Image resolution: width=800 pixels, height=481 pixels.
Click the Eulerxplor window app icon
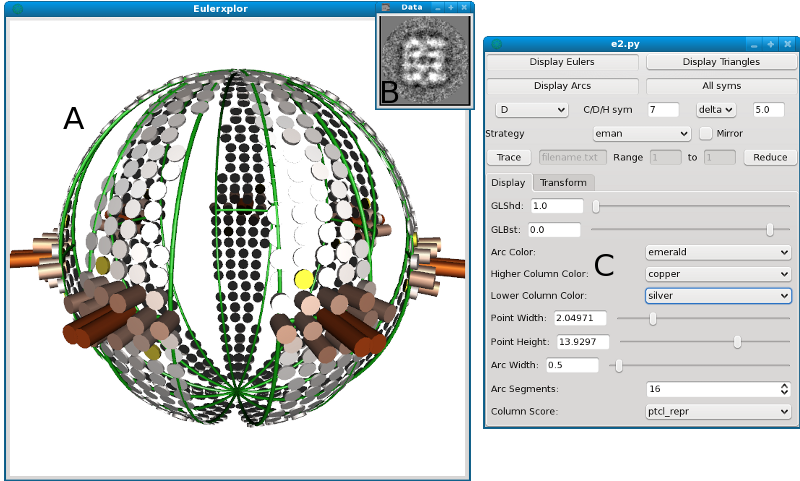click(17, 9)
